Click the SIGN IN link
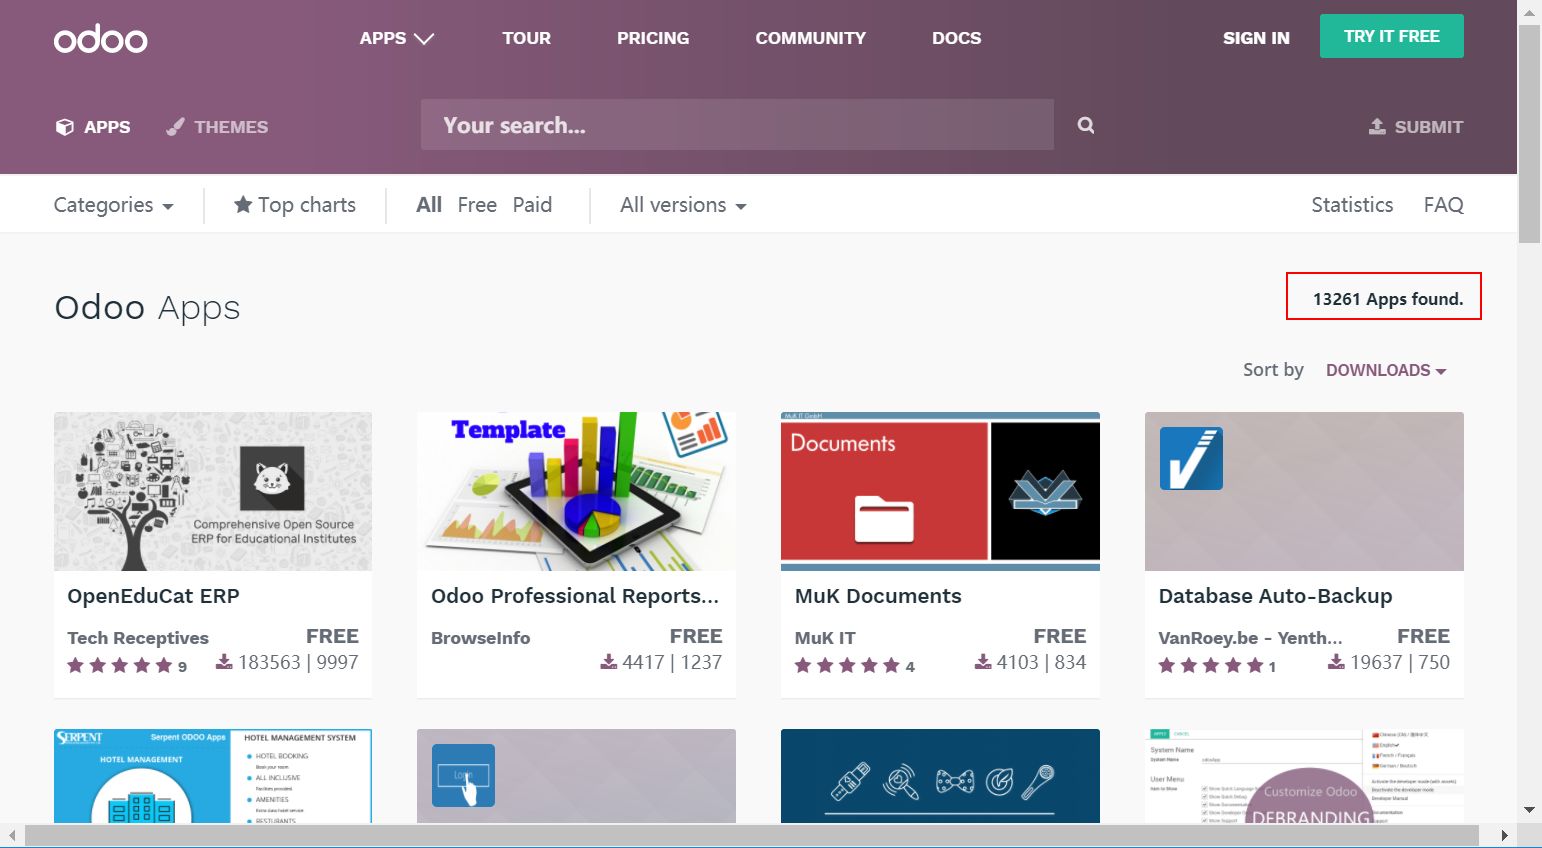The width and height of the screenshot is (1542, 848). tap(1256, 38)
